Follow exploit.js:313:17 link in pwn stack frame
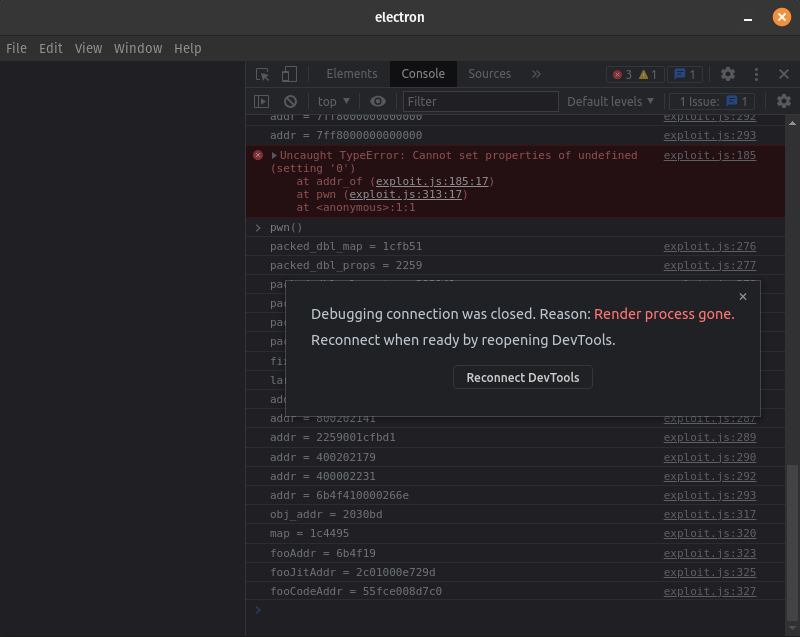The height and width of the screenshot is (637, 800). tap(406, 194)
